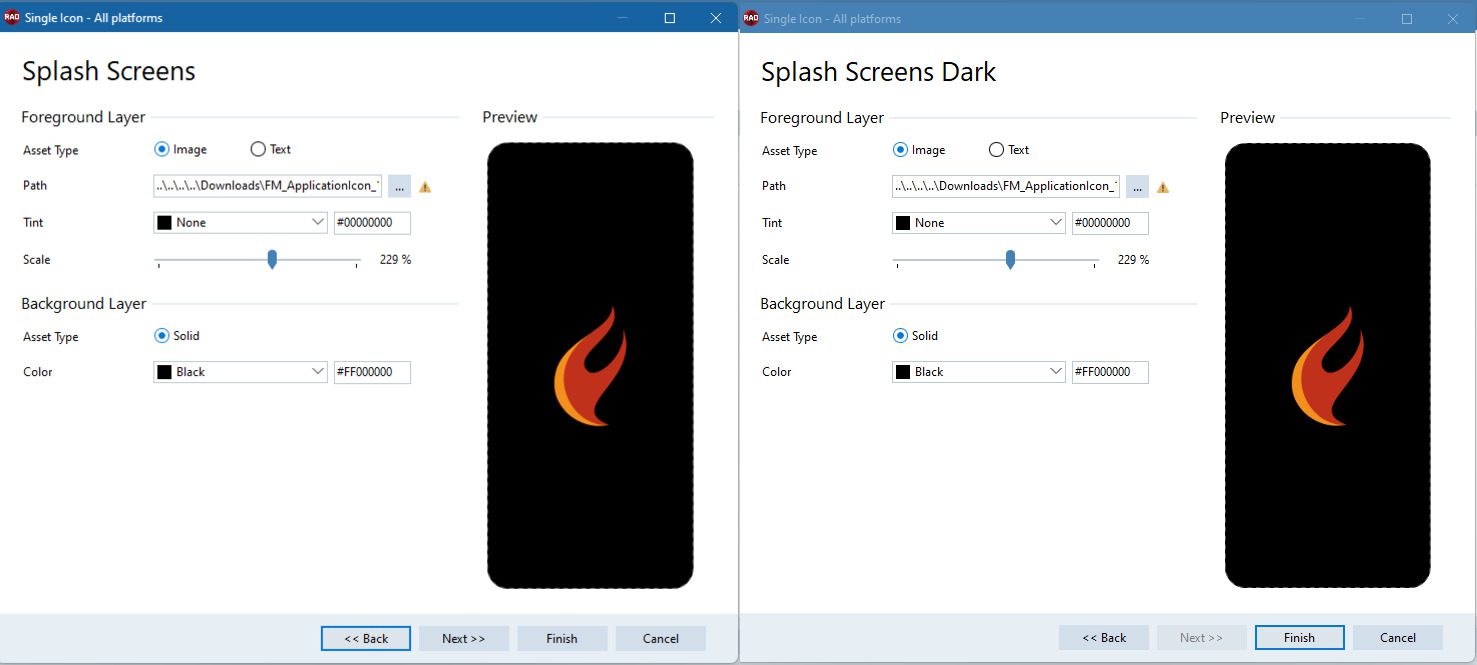
Task: Click << Back button in Splash Screens Dark
Action: [1104, 637]
